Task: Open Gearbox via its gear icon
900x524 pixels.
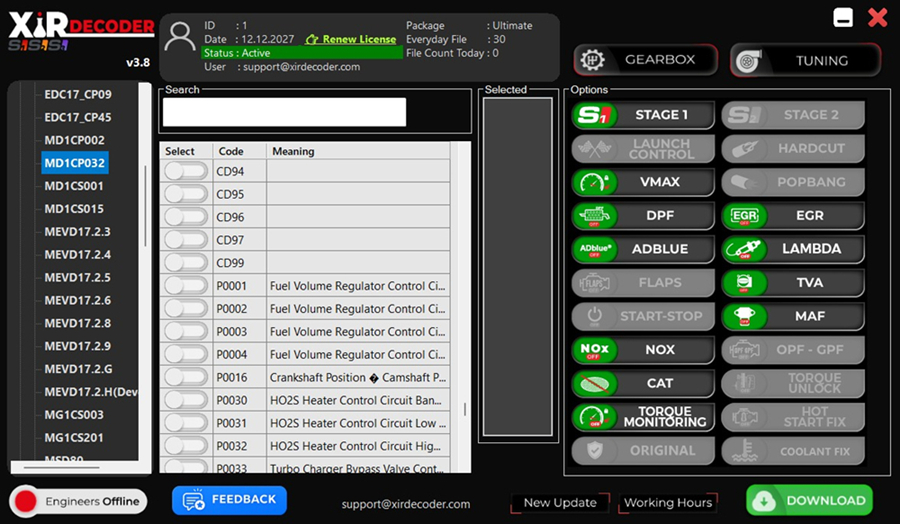Action: click(x=592, y=60)
